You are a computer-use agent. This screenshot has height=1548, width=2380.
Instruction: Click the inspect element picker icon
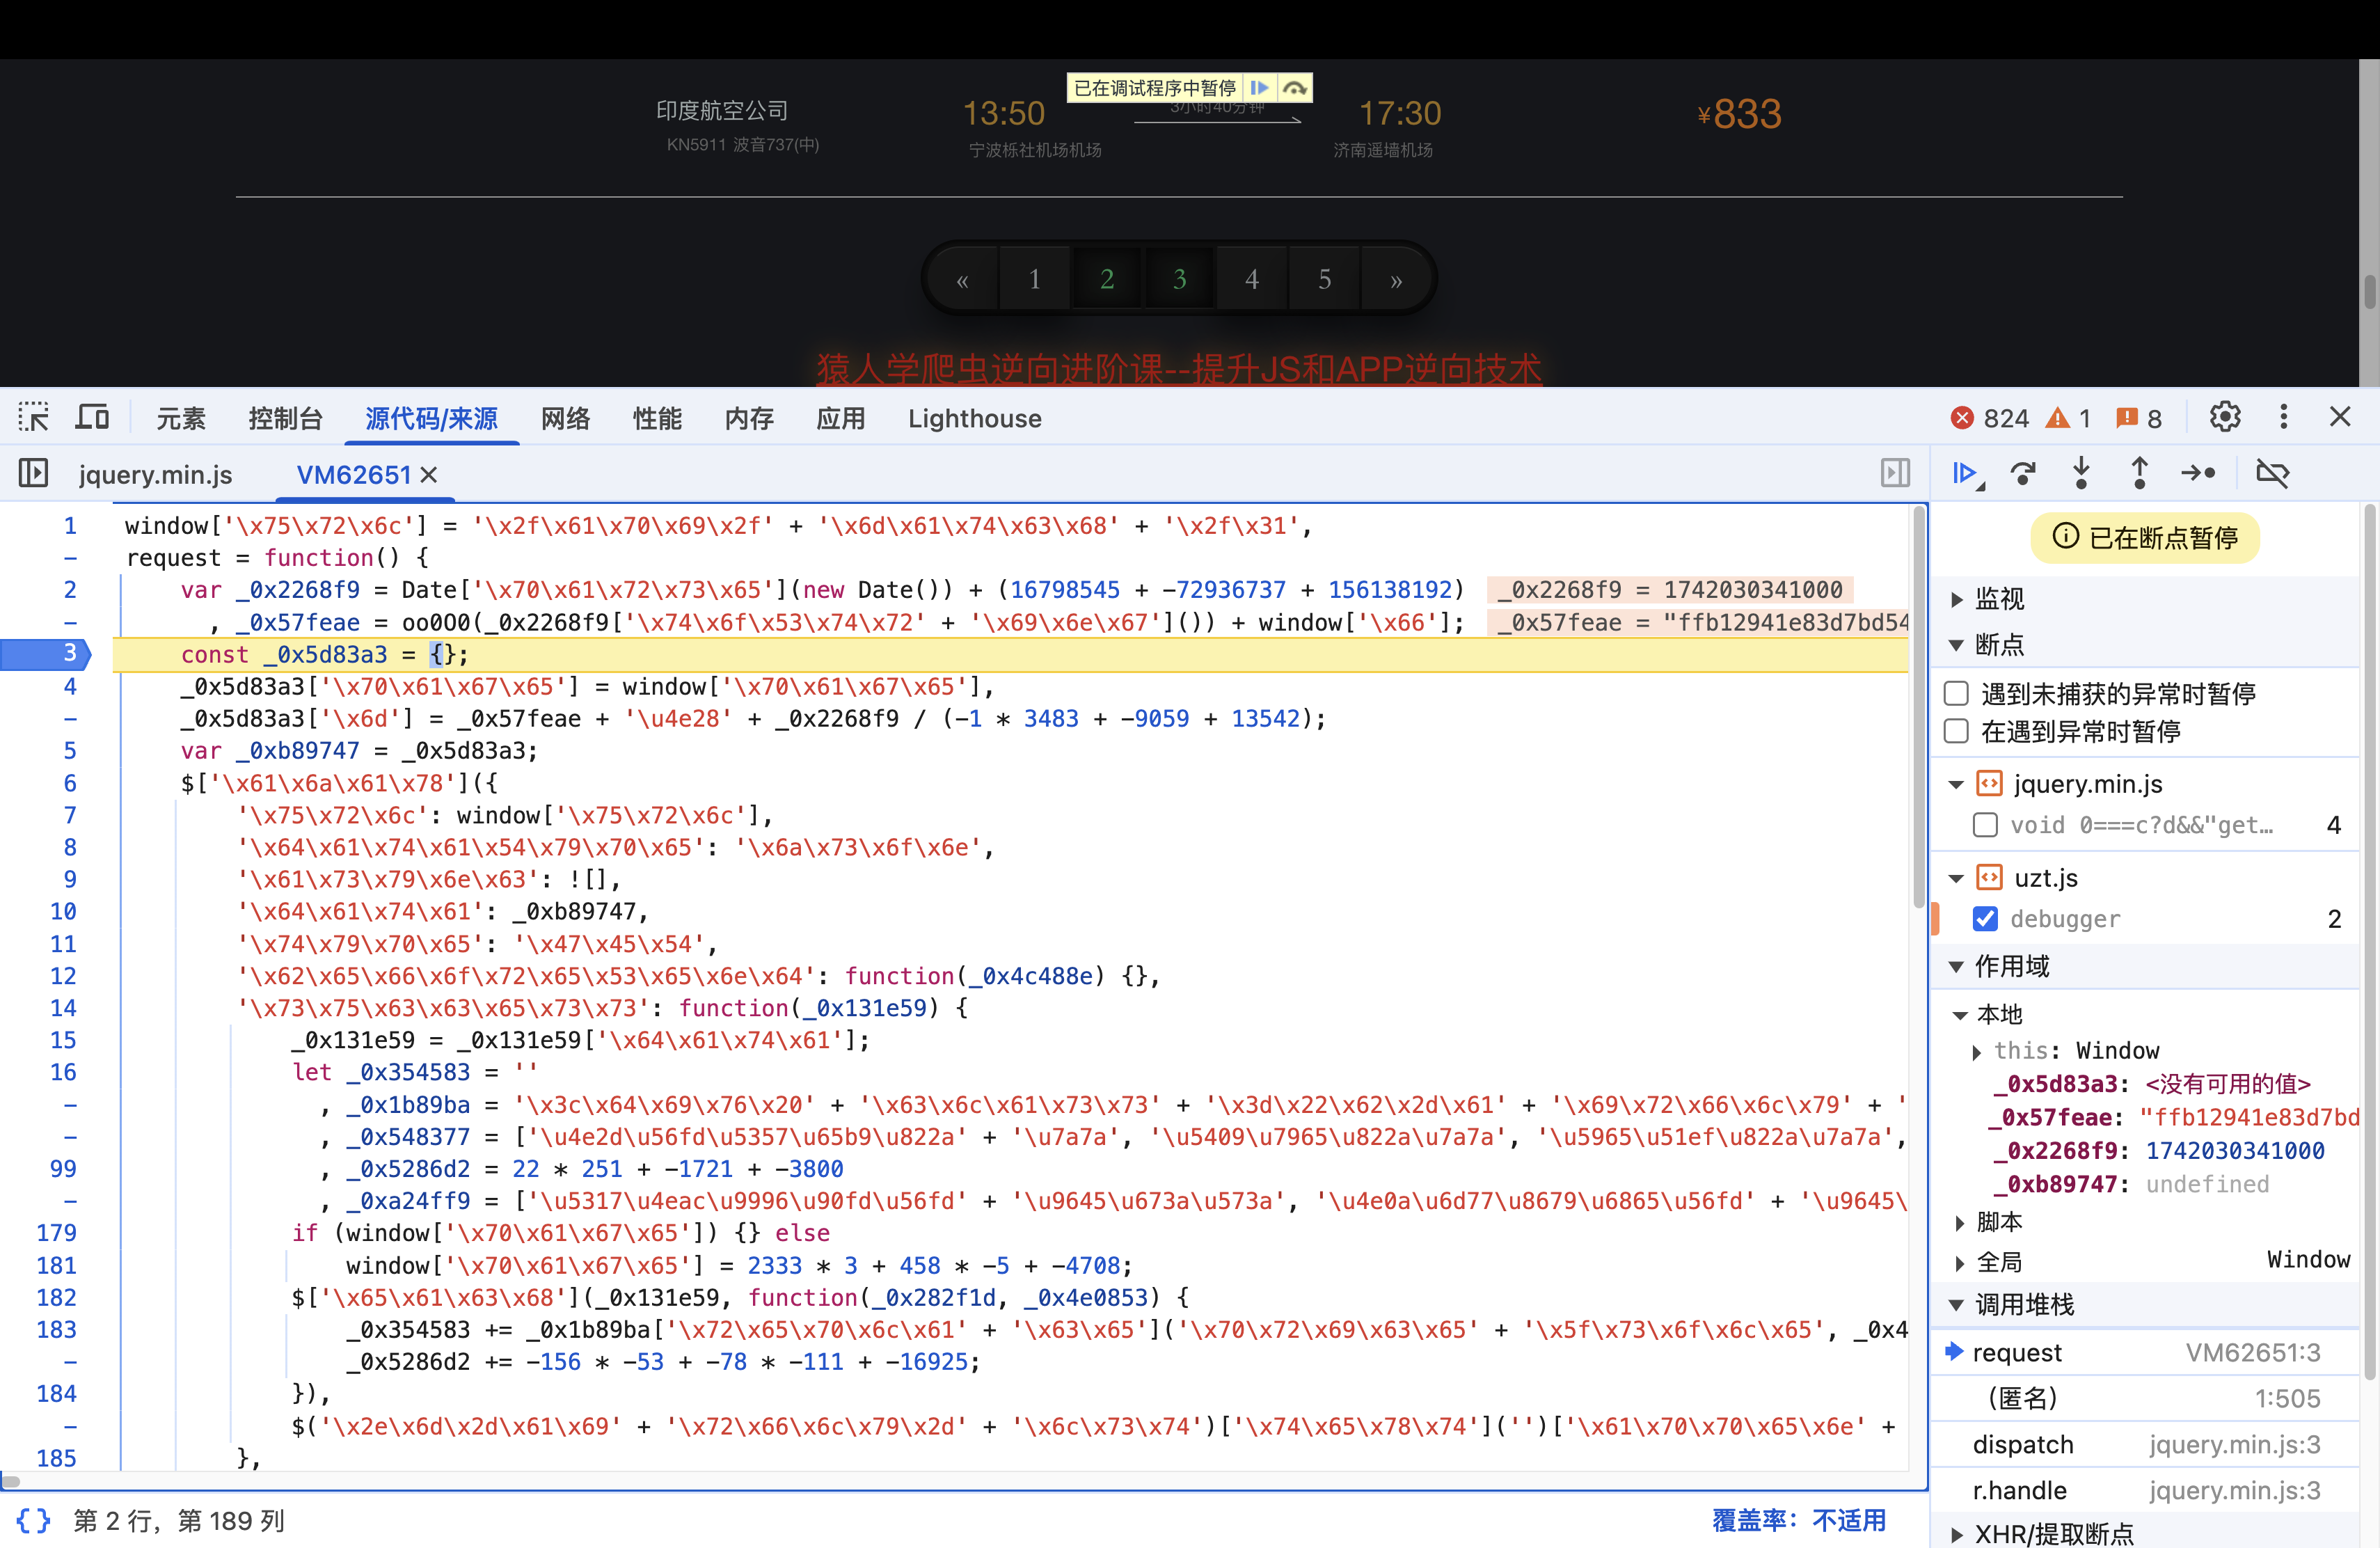(33, 417)
